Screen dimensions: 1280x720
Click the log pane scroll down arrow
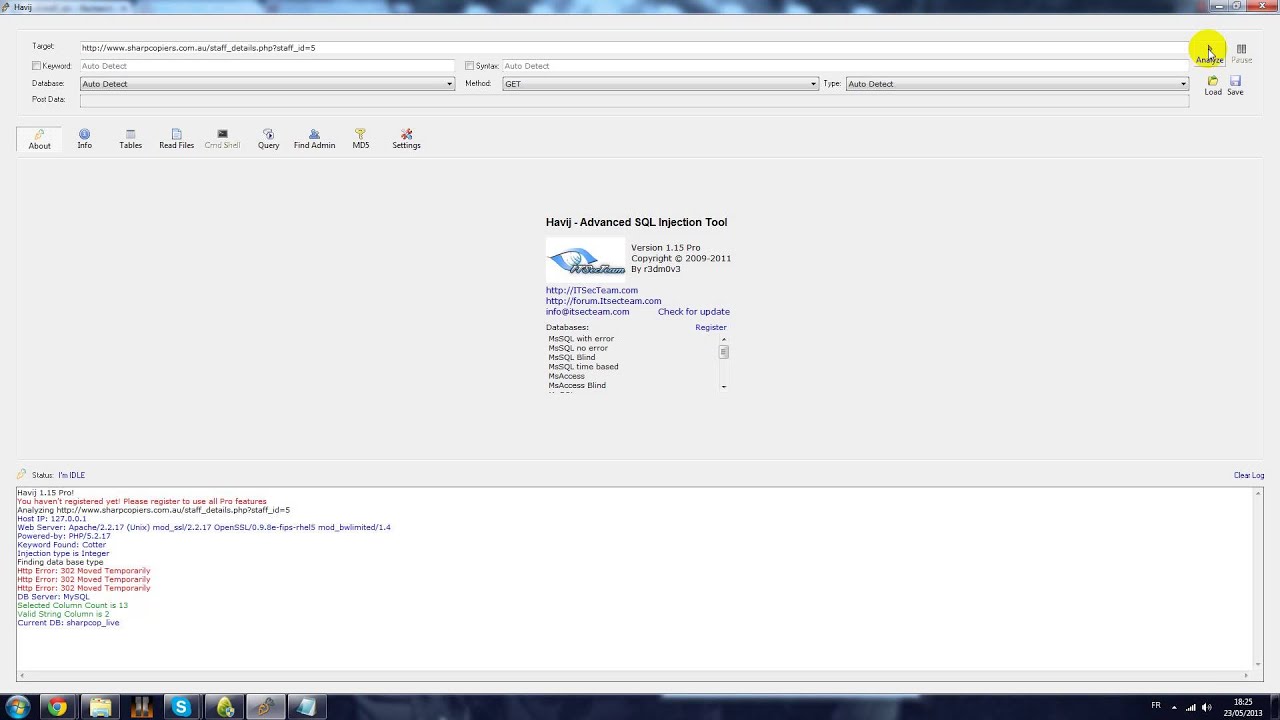[1259, 663]
